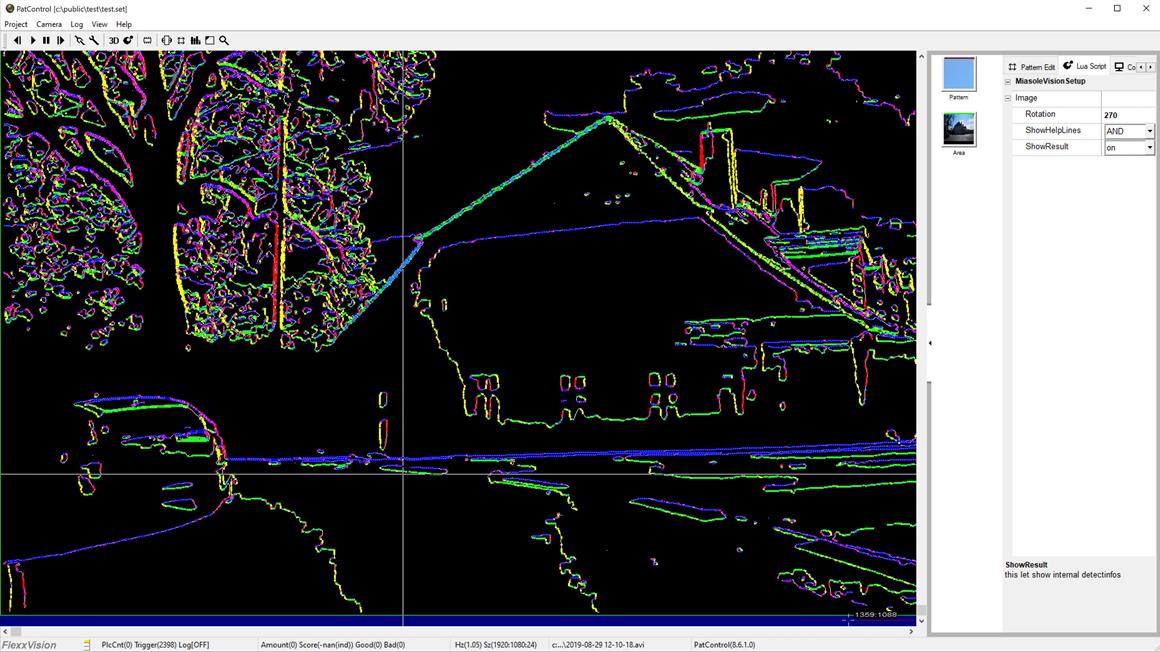The width and height of the screenshot is (1160, 652).
Task: Click the yellow status icon beside FlexxVision
Action: 87,645
